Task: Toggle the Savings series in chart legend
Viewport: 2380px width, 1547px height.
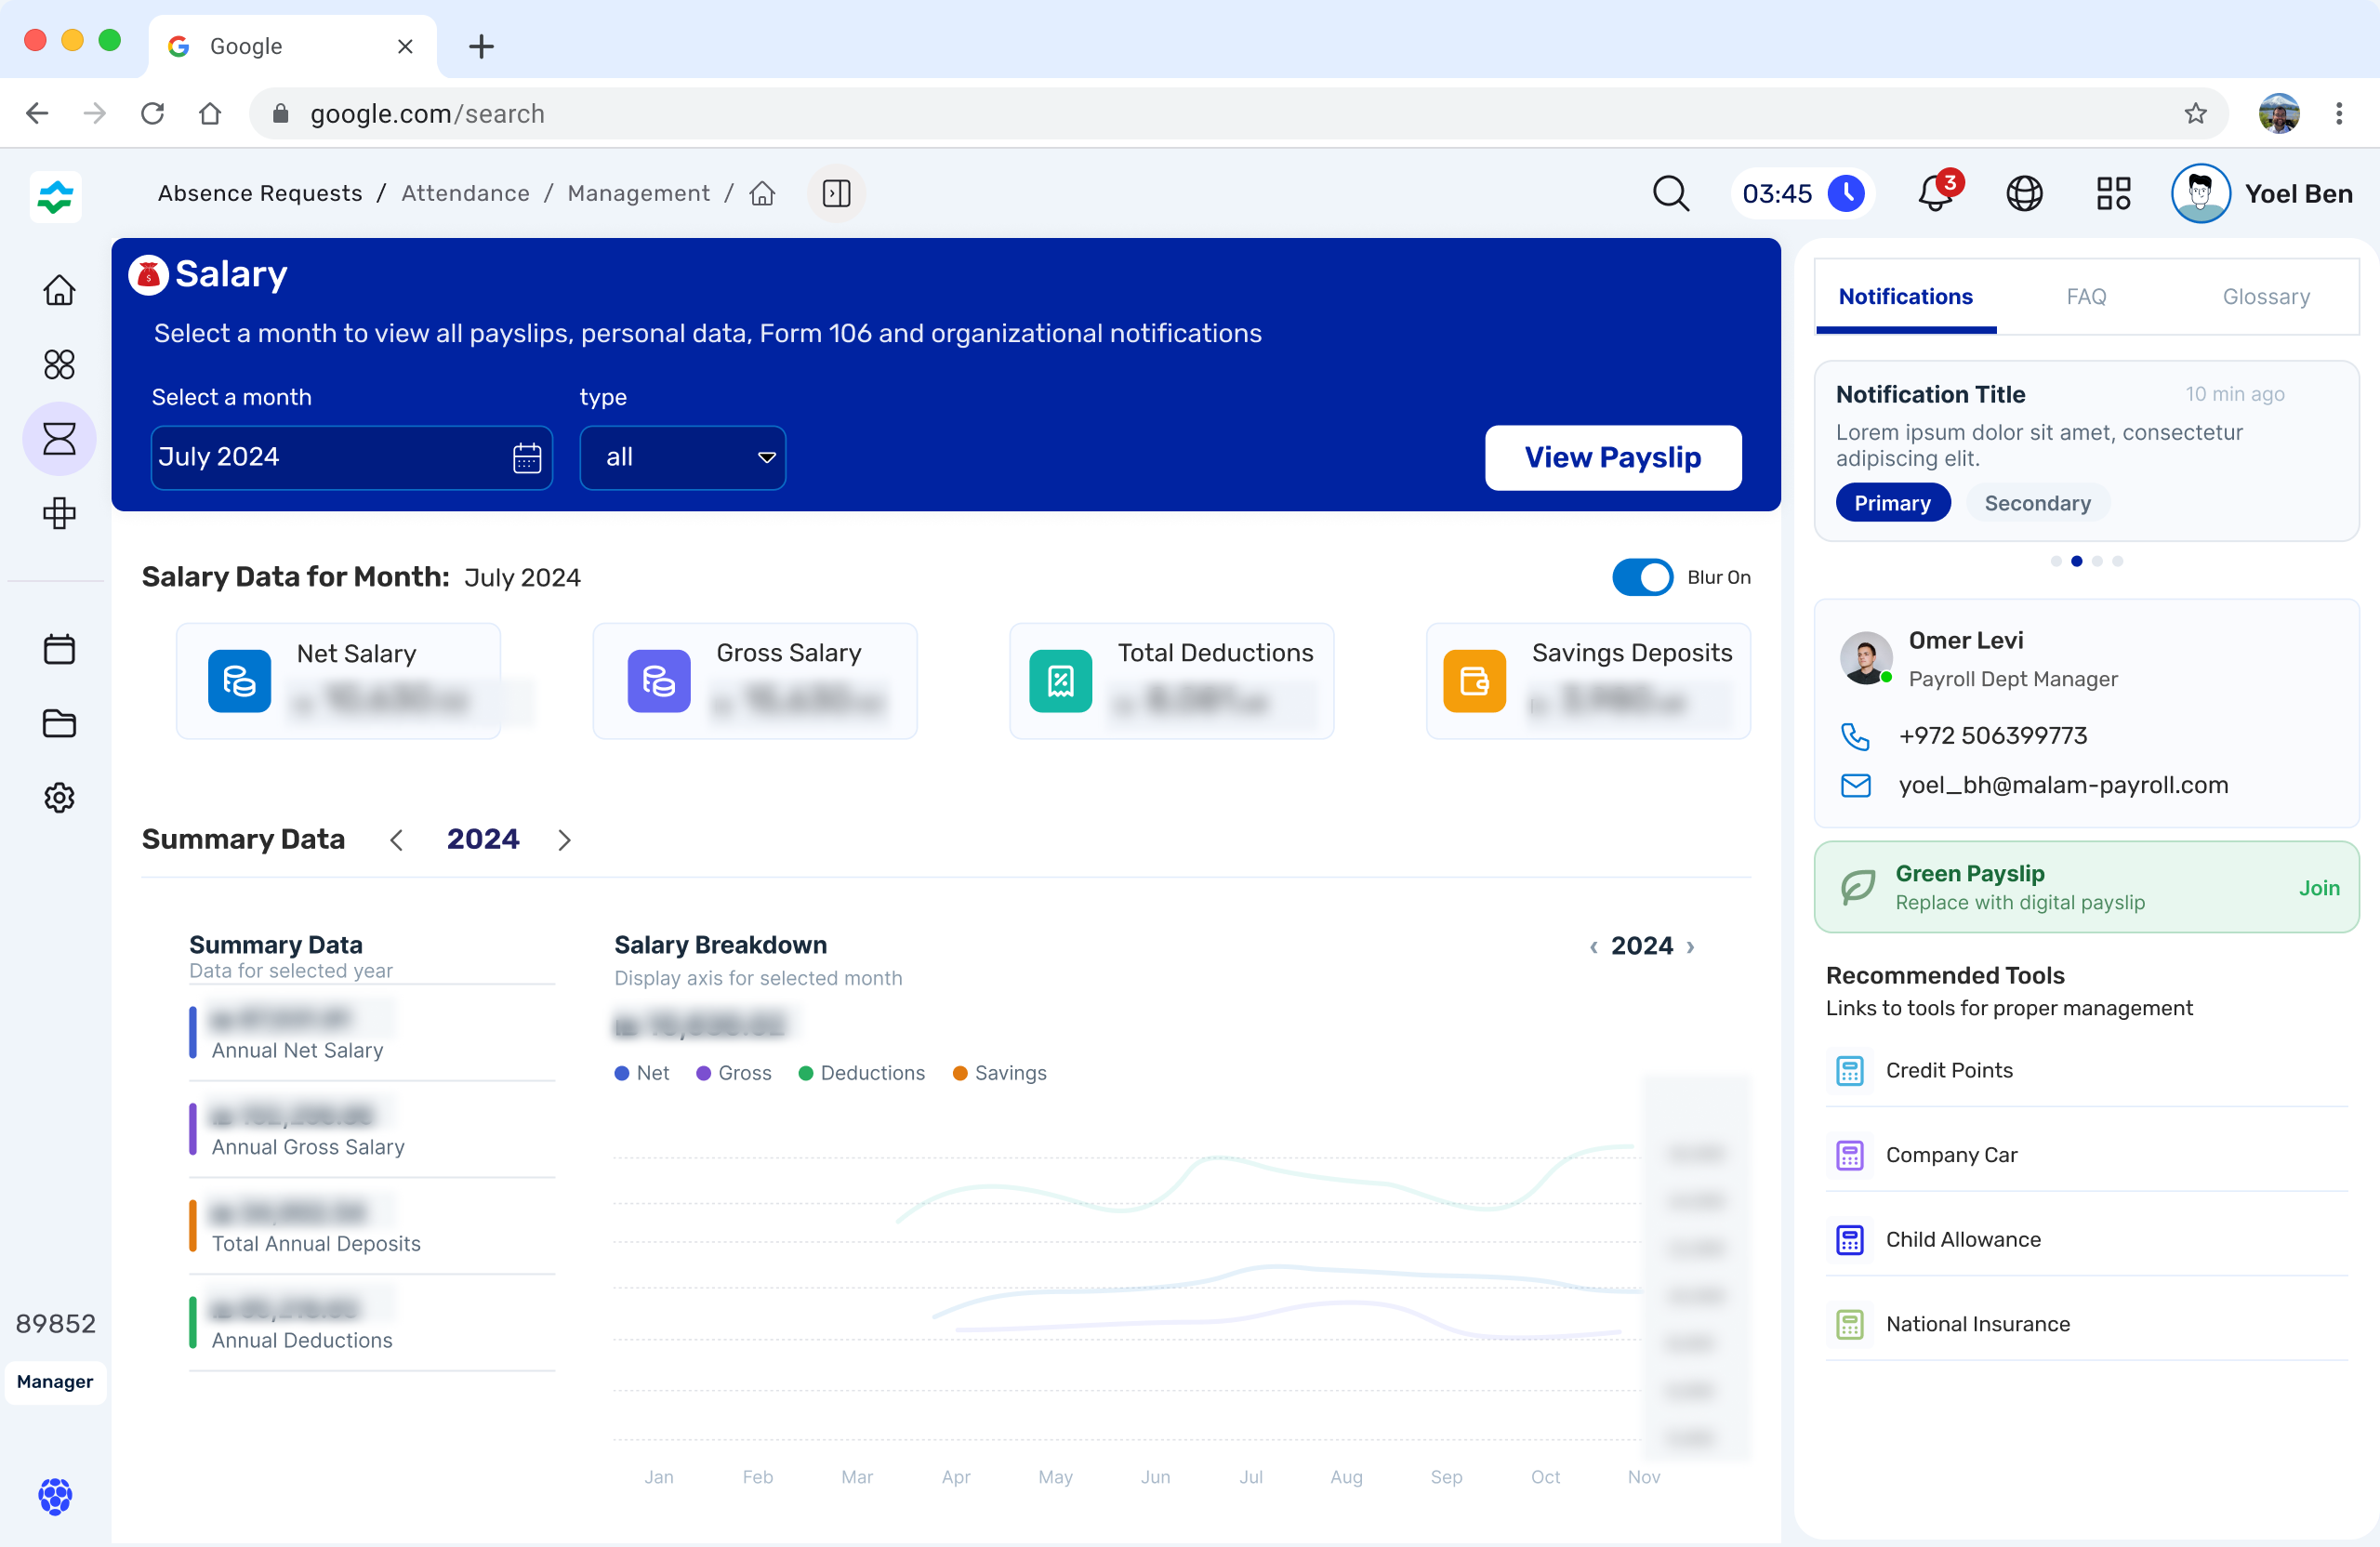Action: click(x=999, y=1073)
